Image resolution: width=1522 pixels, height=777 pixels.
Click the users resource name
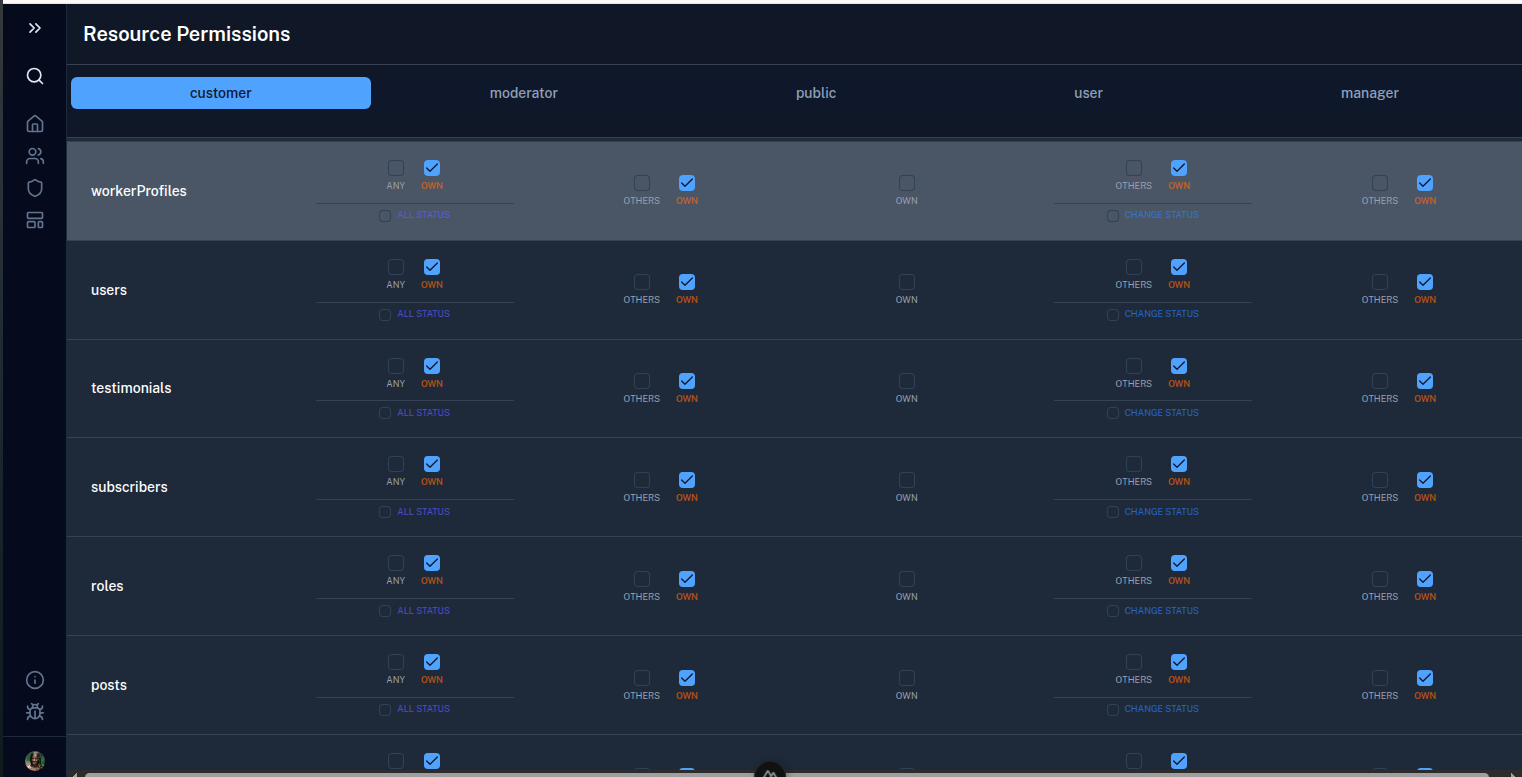109,290
